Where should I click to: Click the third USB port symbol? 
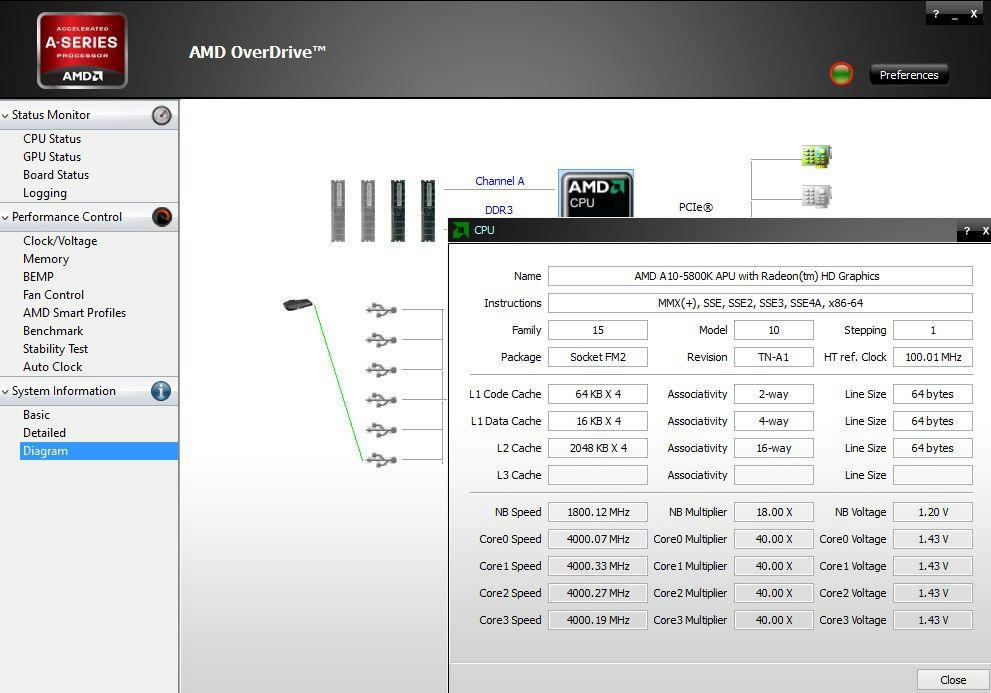[381, 369]
